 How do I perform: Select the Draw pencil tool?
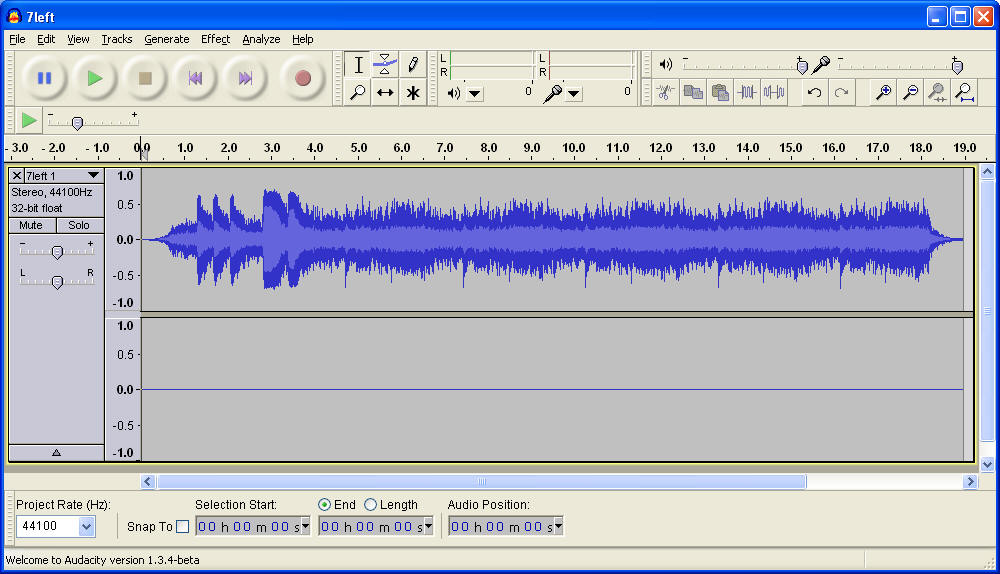coord(412,65)
